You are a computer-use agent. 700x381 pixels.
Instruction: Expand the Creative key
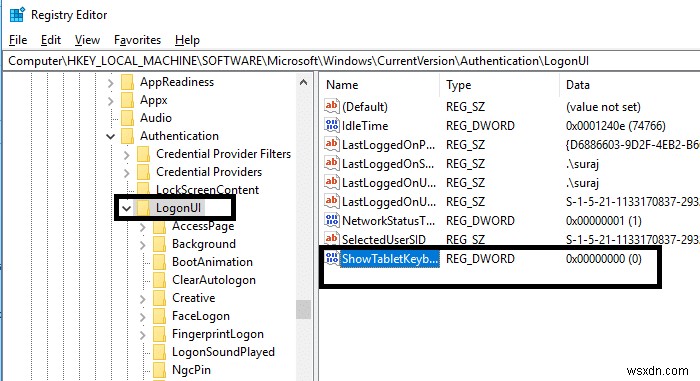pos(142,299)
